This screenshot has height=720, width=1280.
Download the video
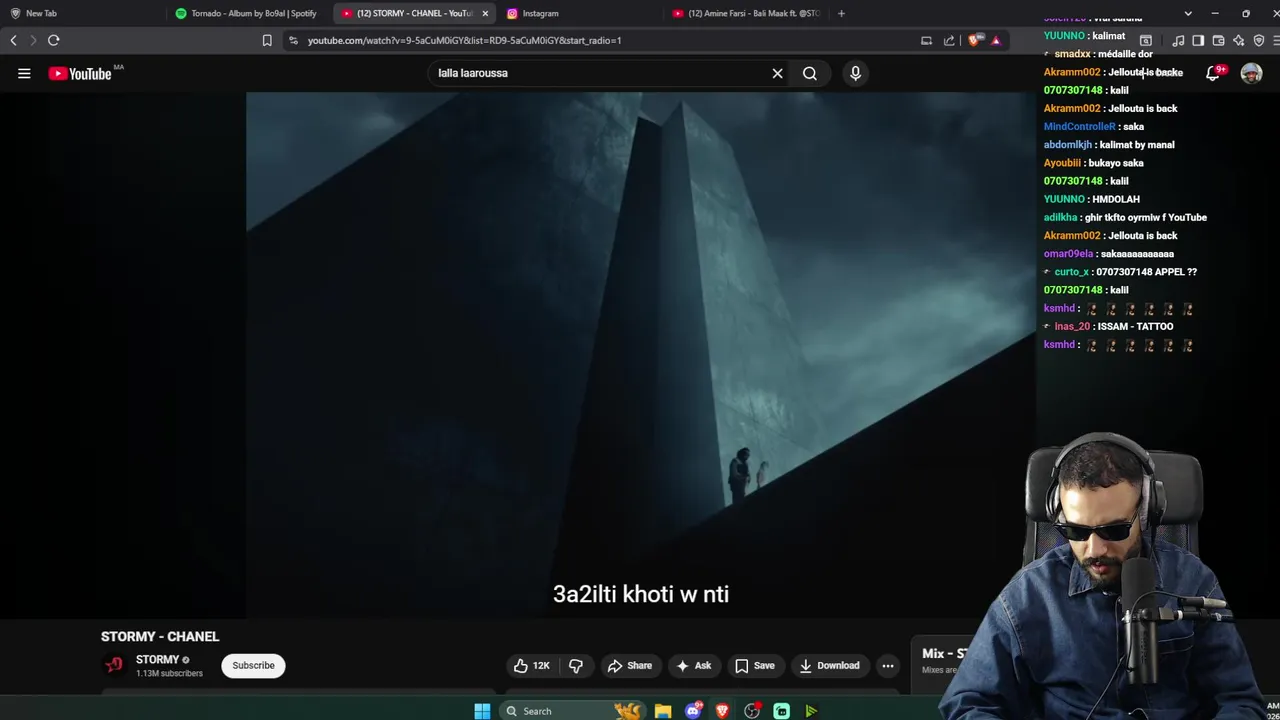(829, 666)
